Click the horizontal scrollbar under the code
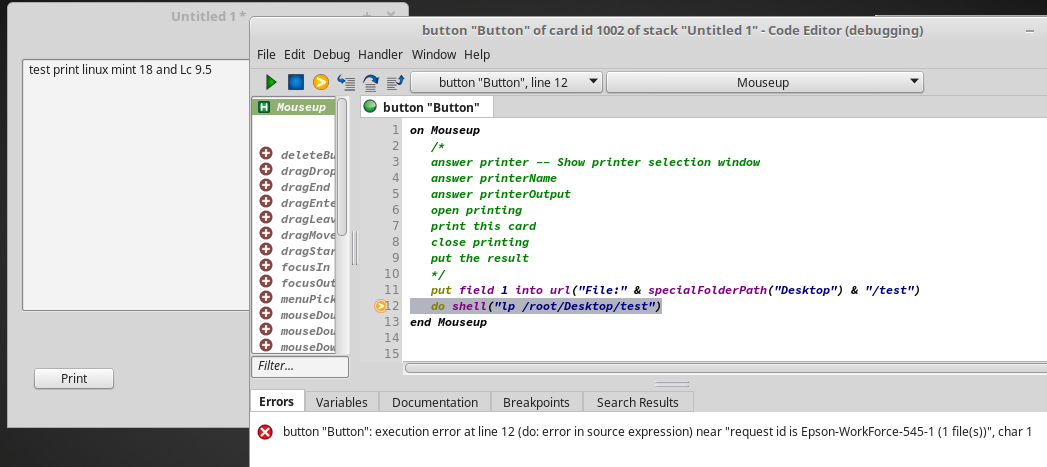The image size is (1047, 467). pos(720,368)
